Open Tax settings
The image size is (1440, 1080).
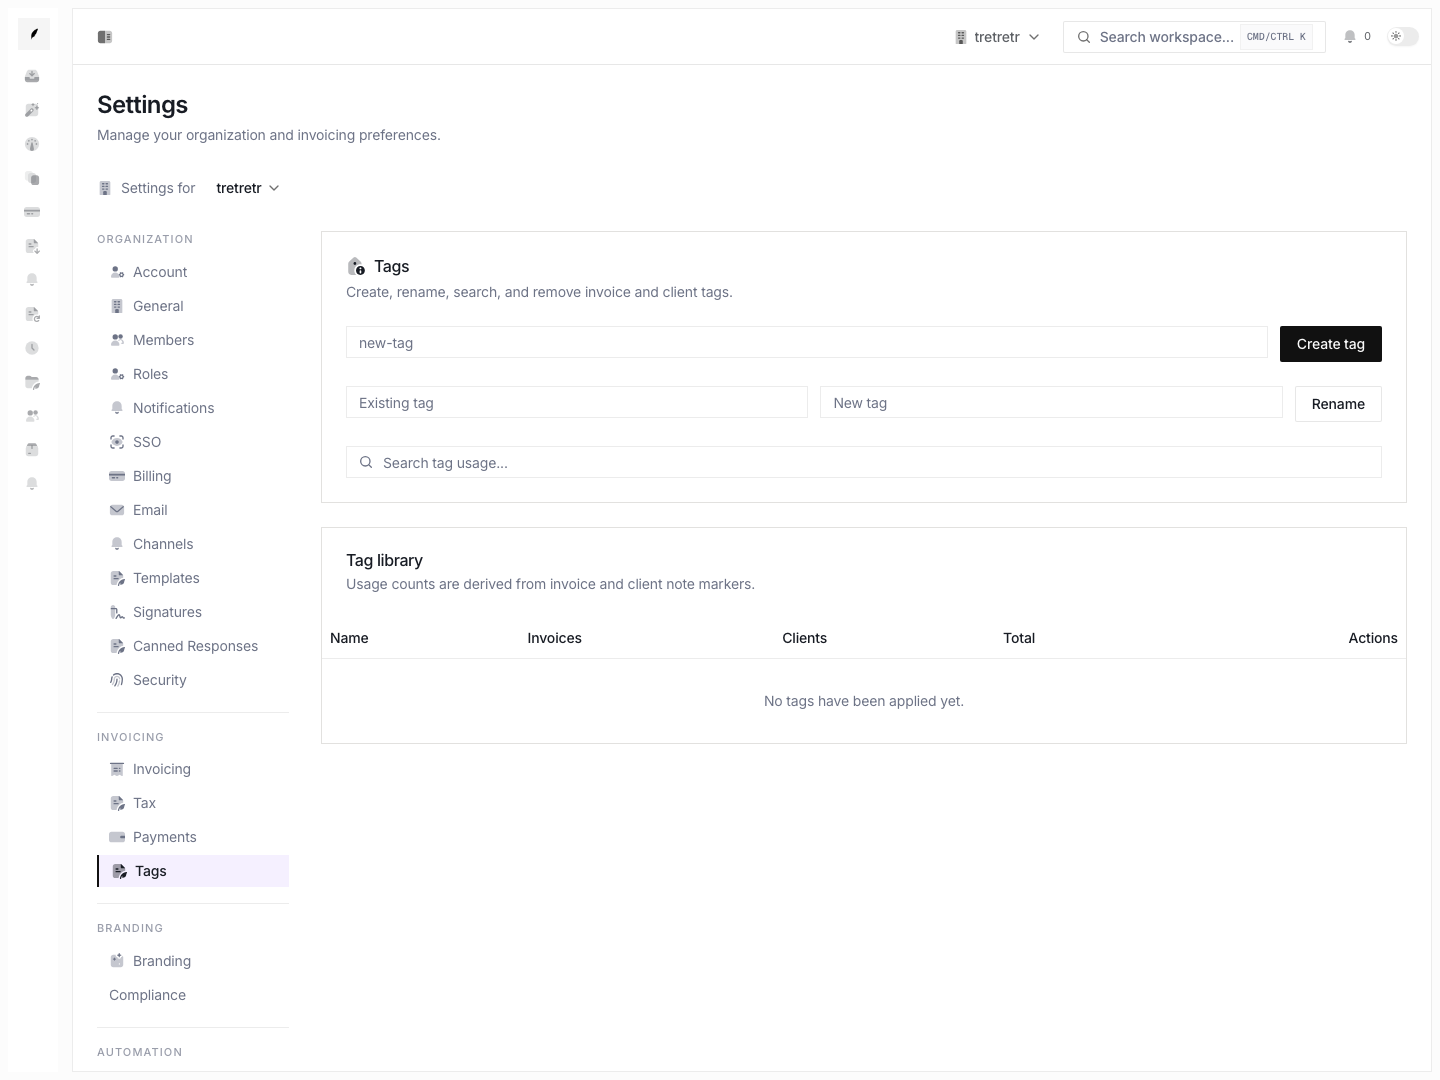pyautogui.click(x=193, y=803)
